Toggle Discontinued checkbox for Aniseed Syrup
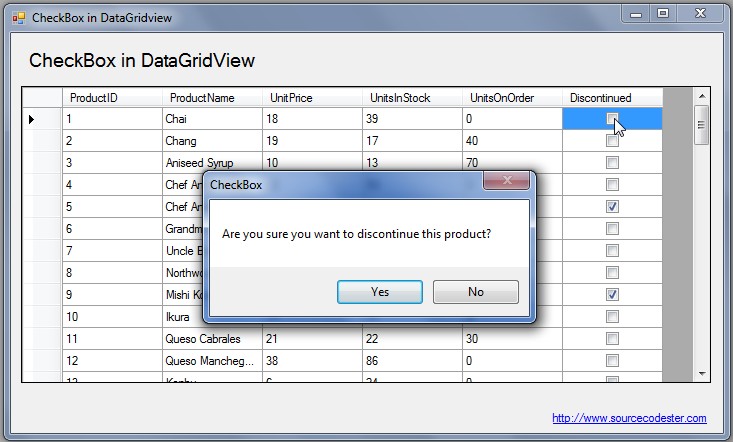Screen dimensions: 733x442 click(612, 163)
